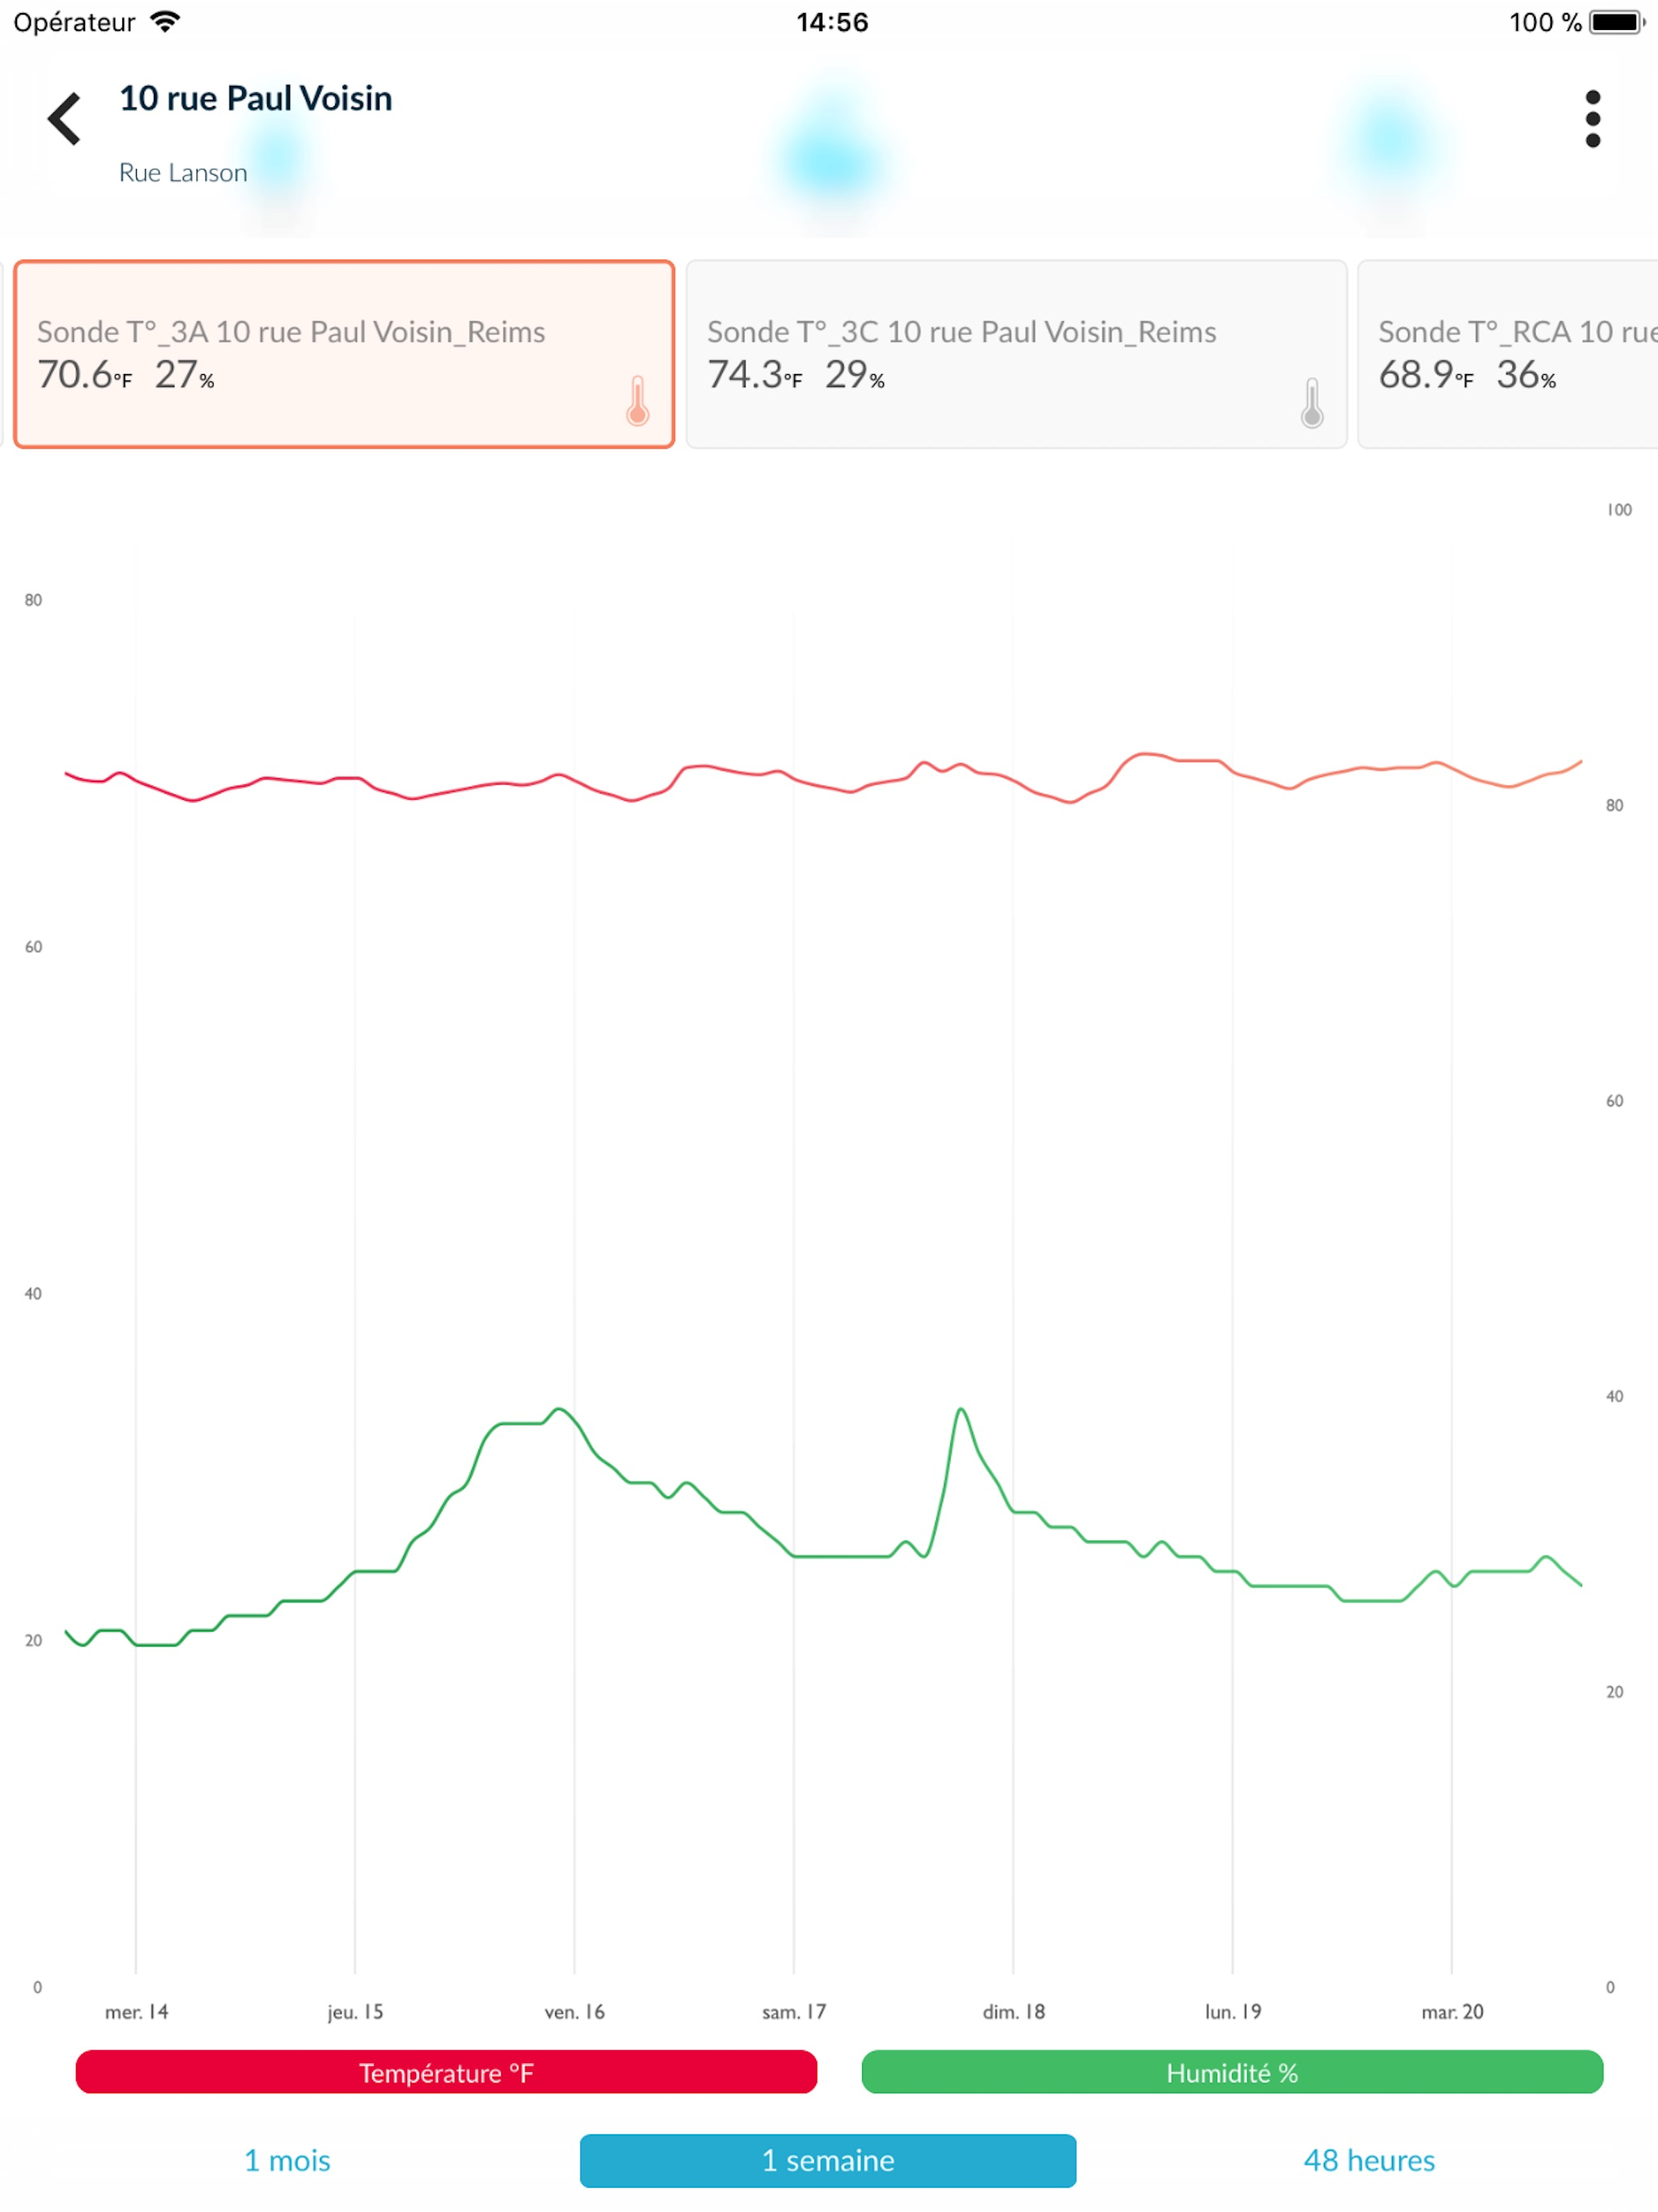The height and width of the screenshot is (2212, 1658).
Task: Select Sonde T°_3A sensor card
Action: click(x=344, y=354)
